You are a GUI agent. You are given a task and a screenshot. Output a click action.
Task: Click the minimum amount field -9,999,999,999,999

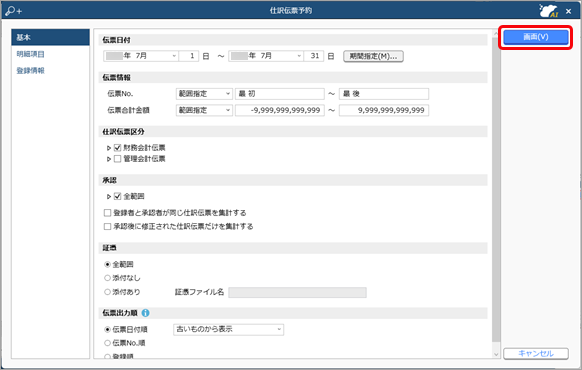point(280,110)
